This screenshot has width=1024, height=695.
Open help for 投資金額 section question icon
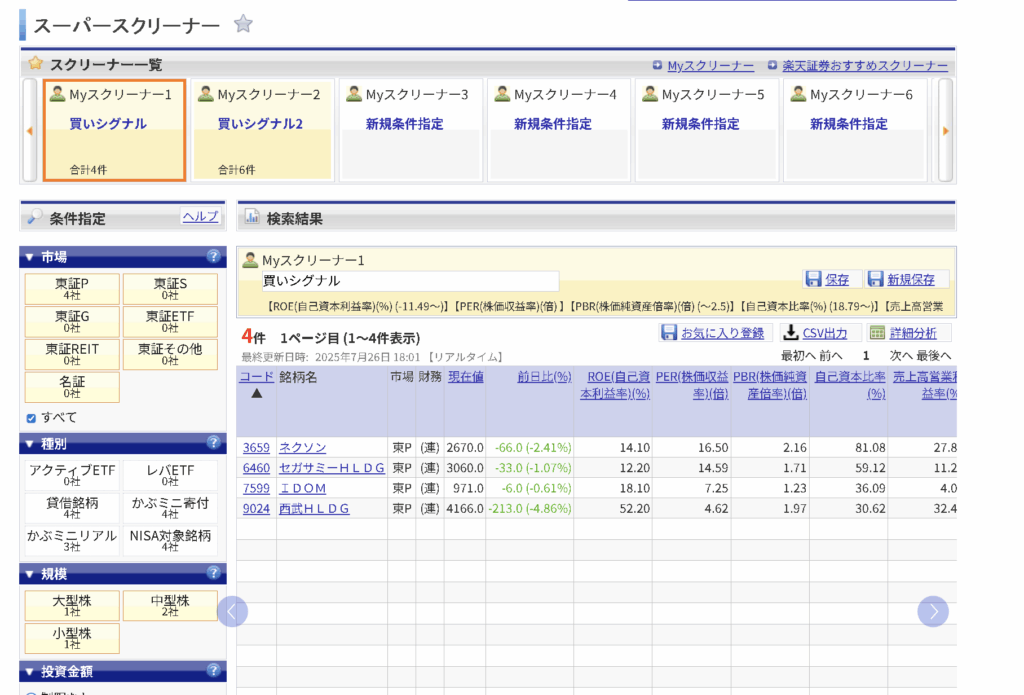click(x=213, y=670)
